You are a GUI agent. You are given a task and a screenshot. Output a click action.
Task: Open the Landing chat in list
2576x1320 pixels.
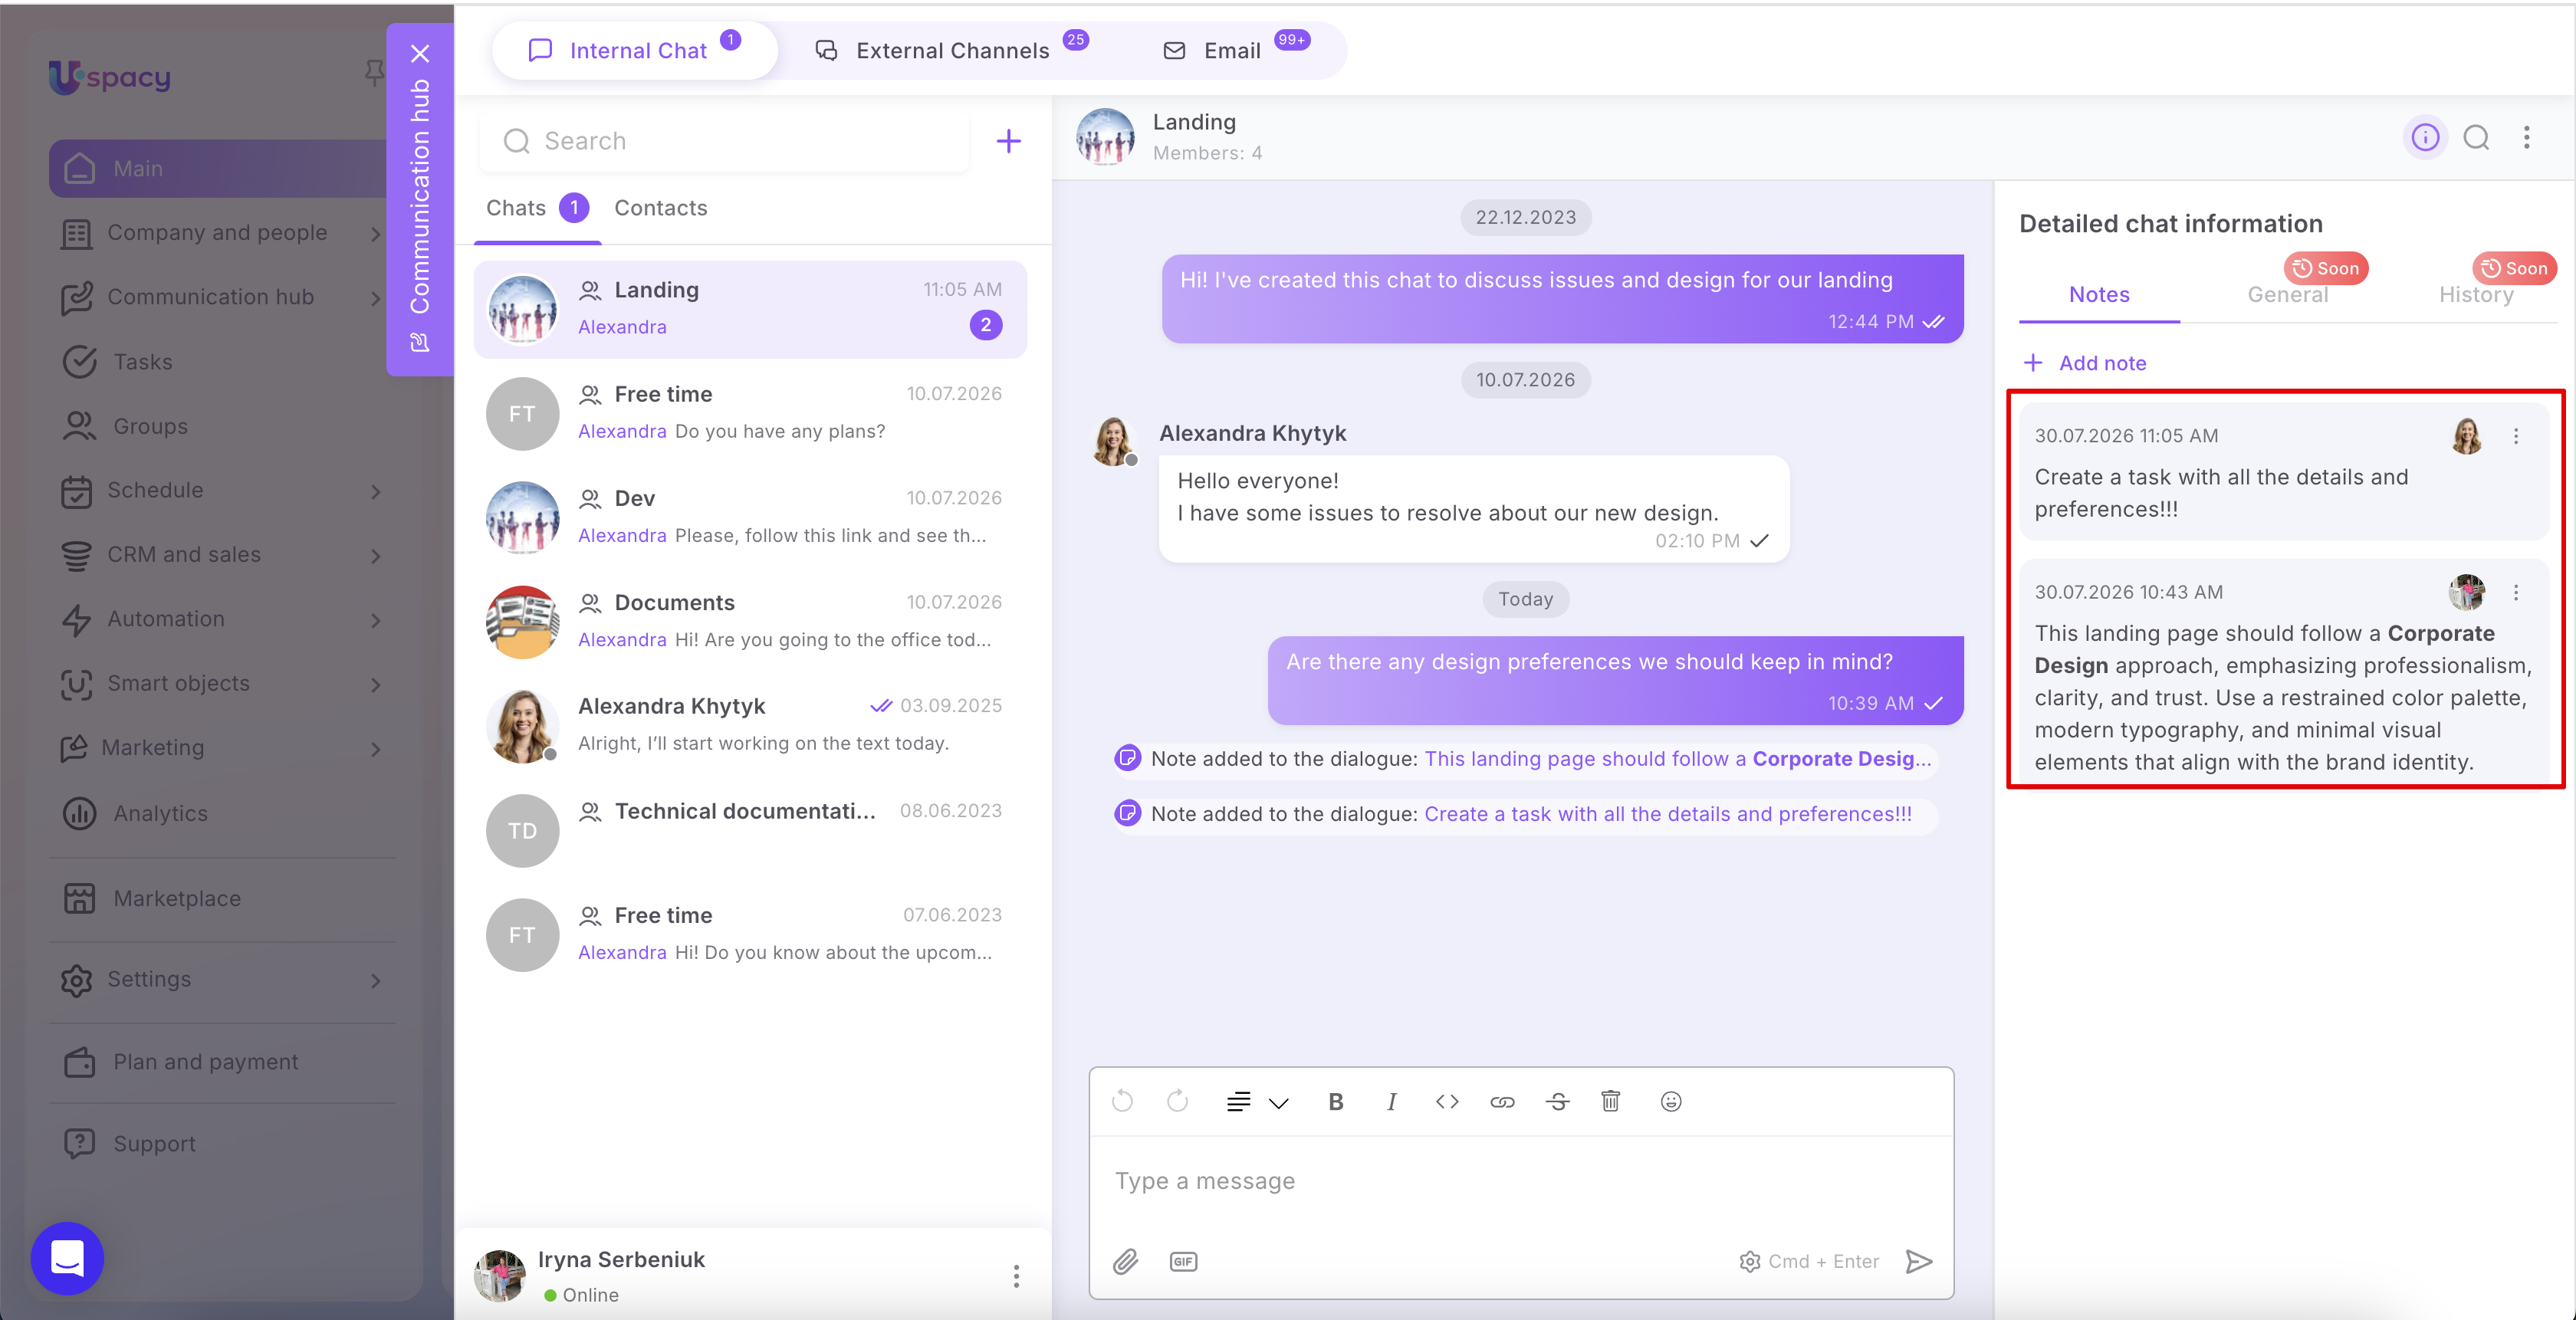[x=750, y=309]
